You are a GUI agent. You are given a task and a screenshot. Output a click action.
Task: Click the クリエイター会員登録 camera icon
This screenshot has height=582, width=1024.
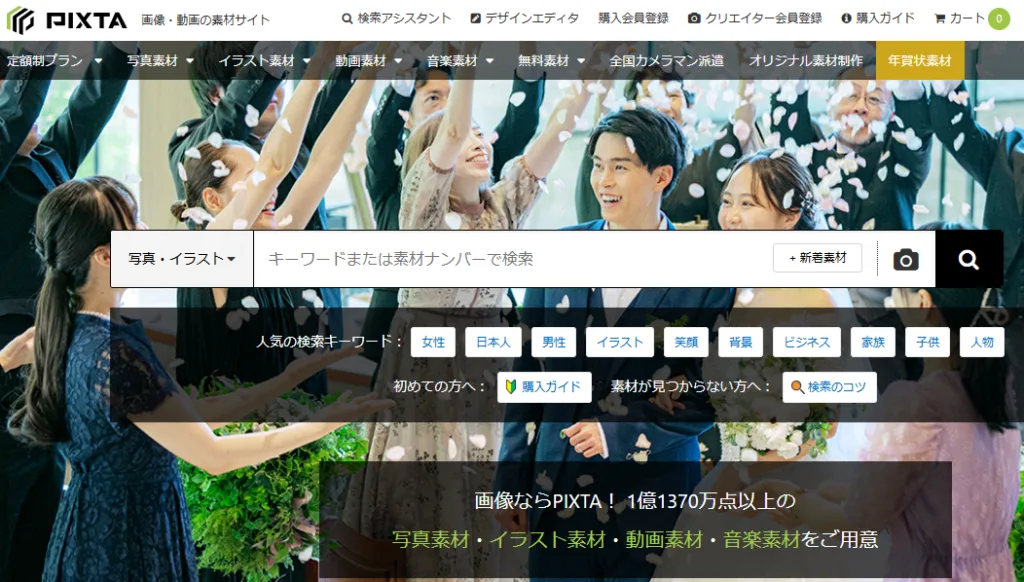(696, 17)
